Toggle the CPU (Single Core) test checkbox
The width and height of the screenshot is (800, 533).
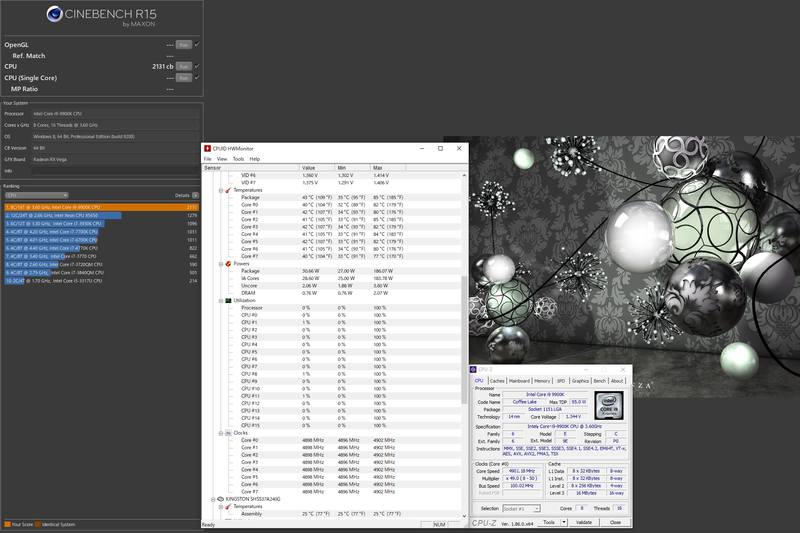[x=197, y=78]
